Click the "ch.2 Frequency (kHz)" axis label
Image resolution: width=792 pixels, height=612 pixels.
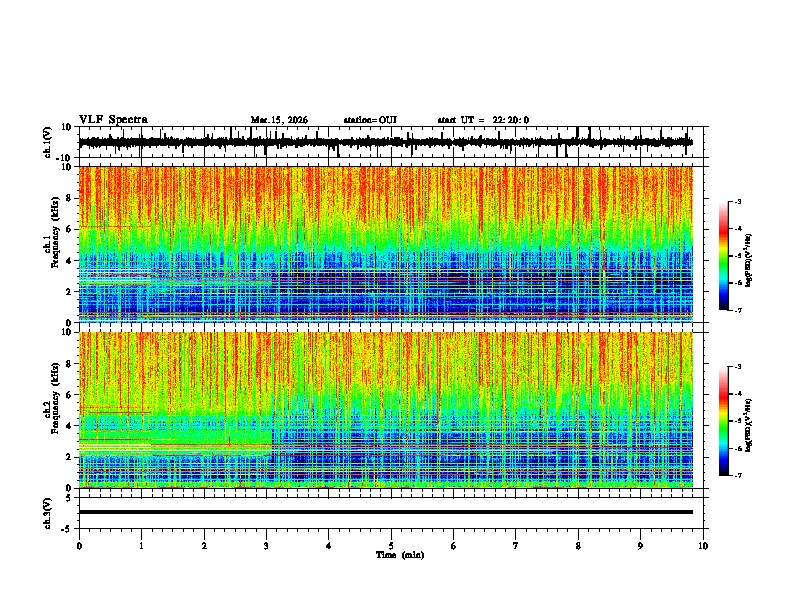click(x=54, y=398)
